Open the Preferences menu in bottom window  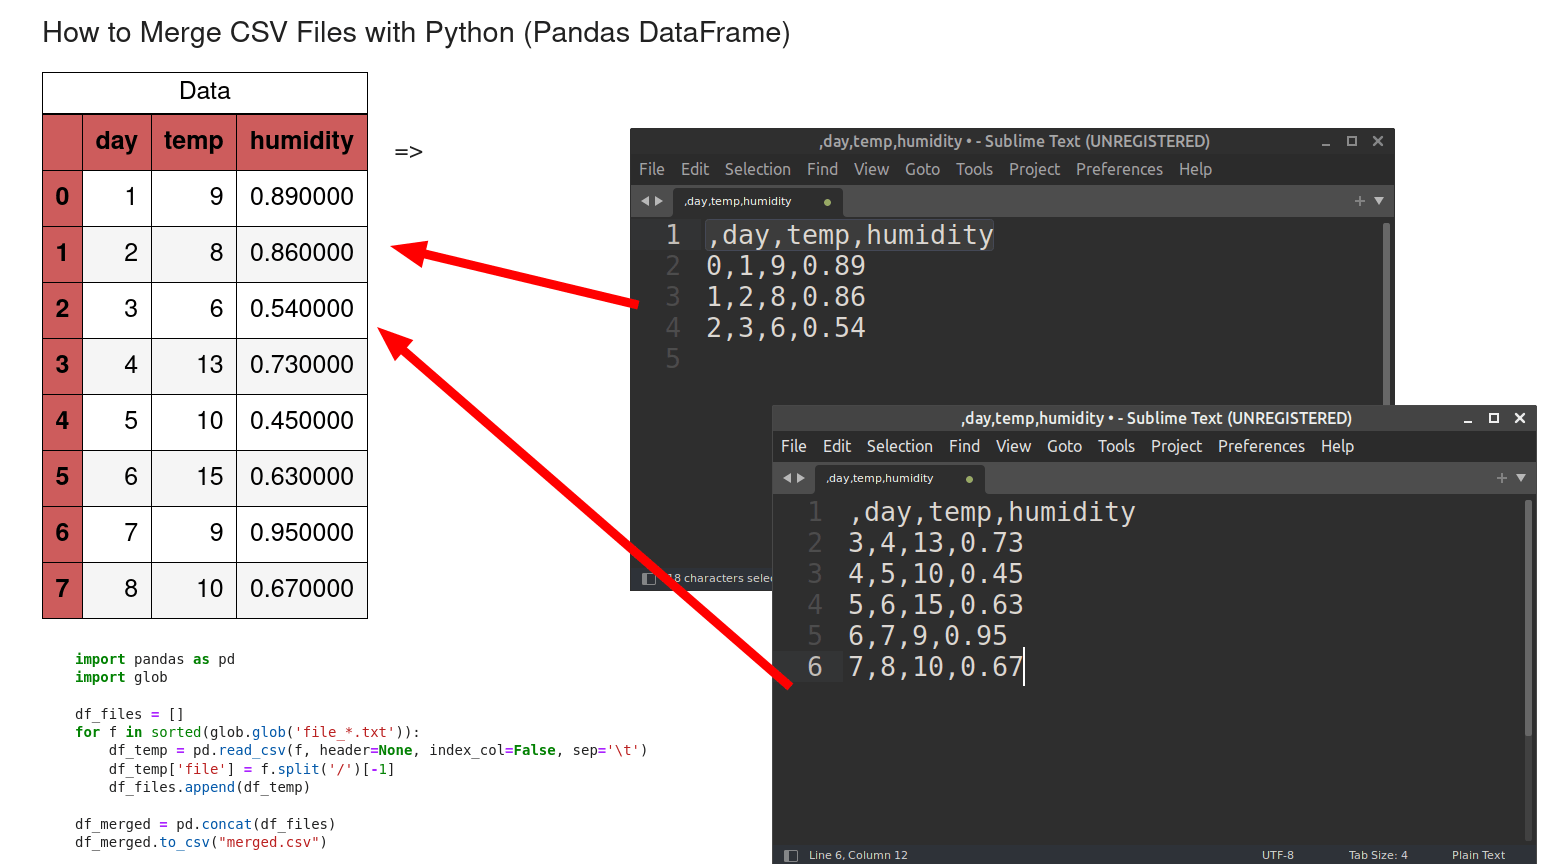pyautogui.click(x=1261, y=446)
